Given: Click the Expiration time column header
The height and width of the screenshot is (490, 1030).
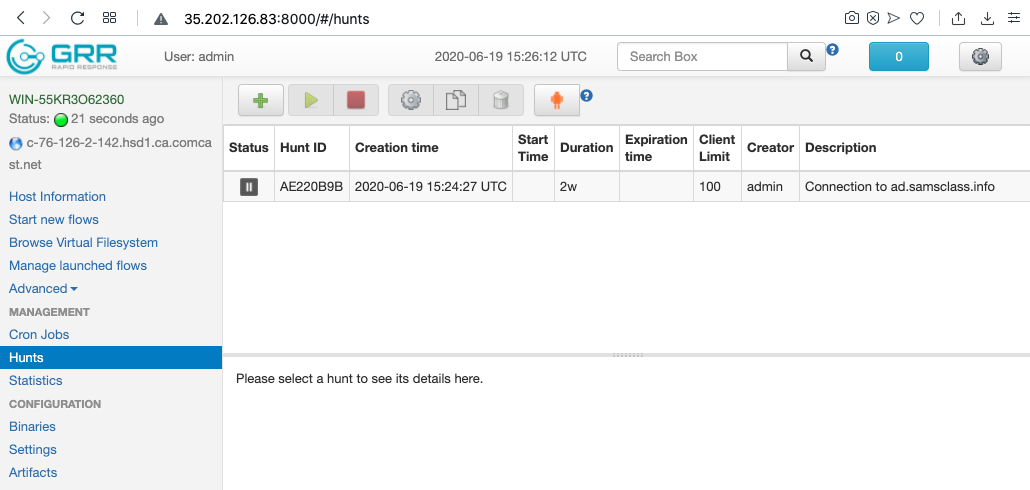Looking at the screenshot, I should [656, 148].
